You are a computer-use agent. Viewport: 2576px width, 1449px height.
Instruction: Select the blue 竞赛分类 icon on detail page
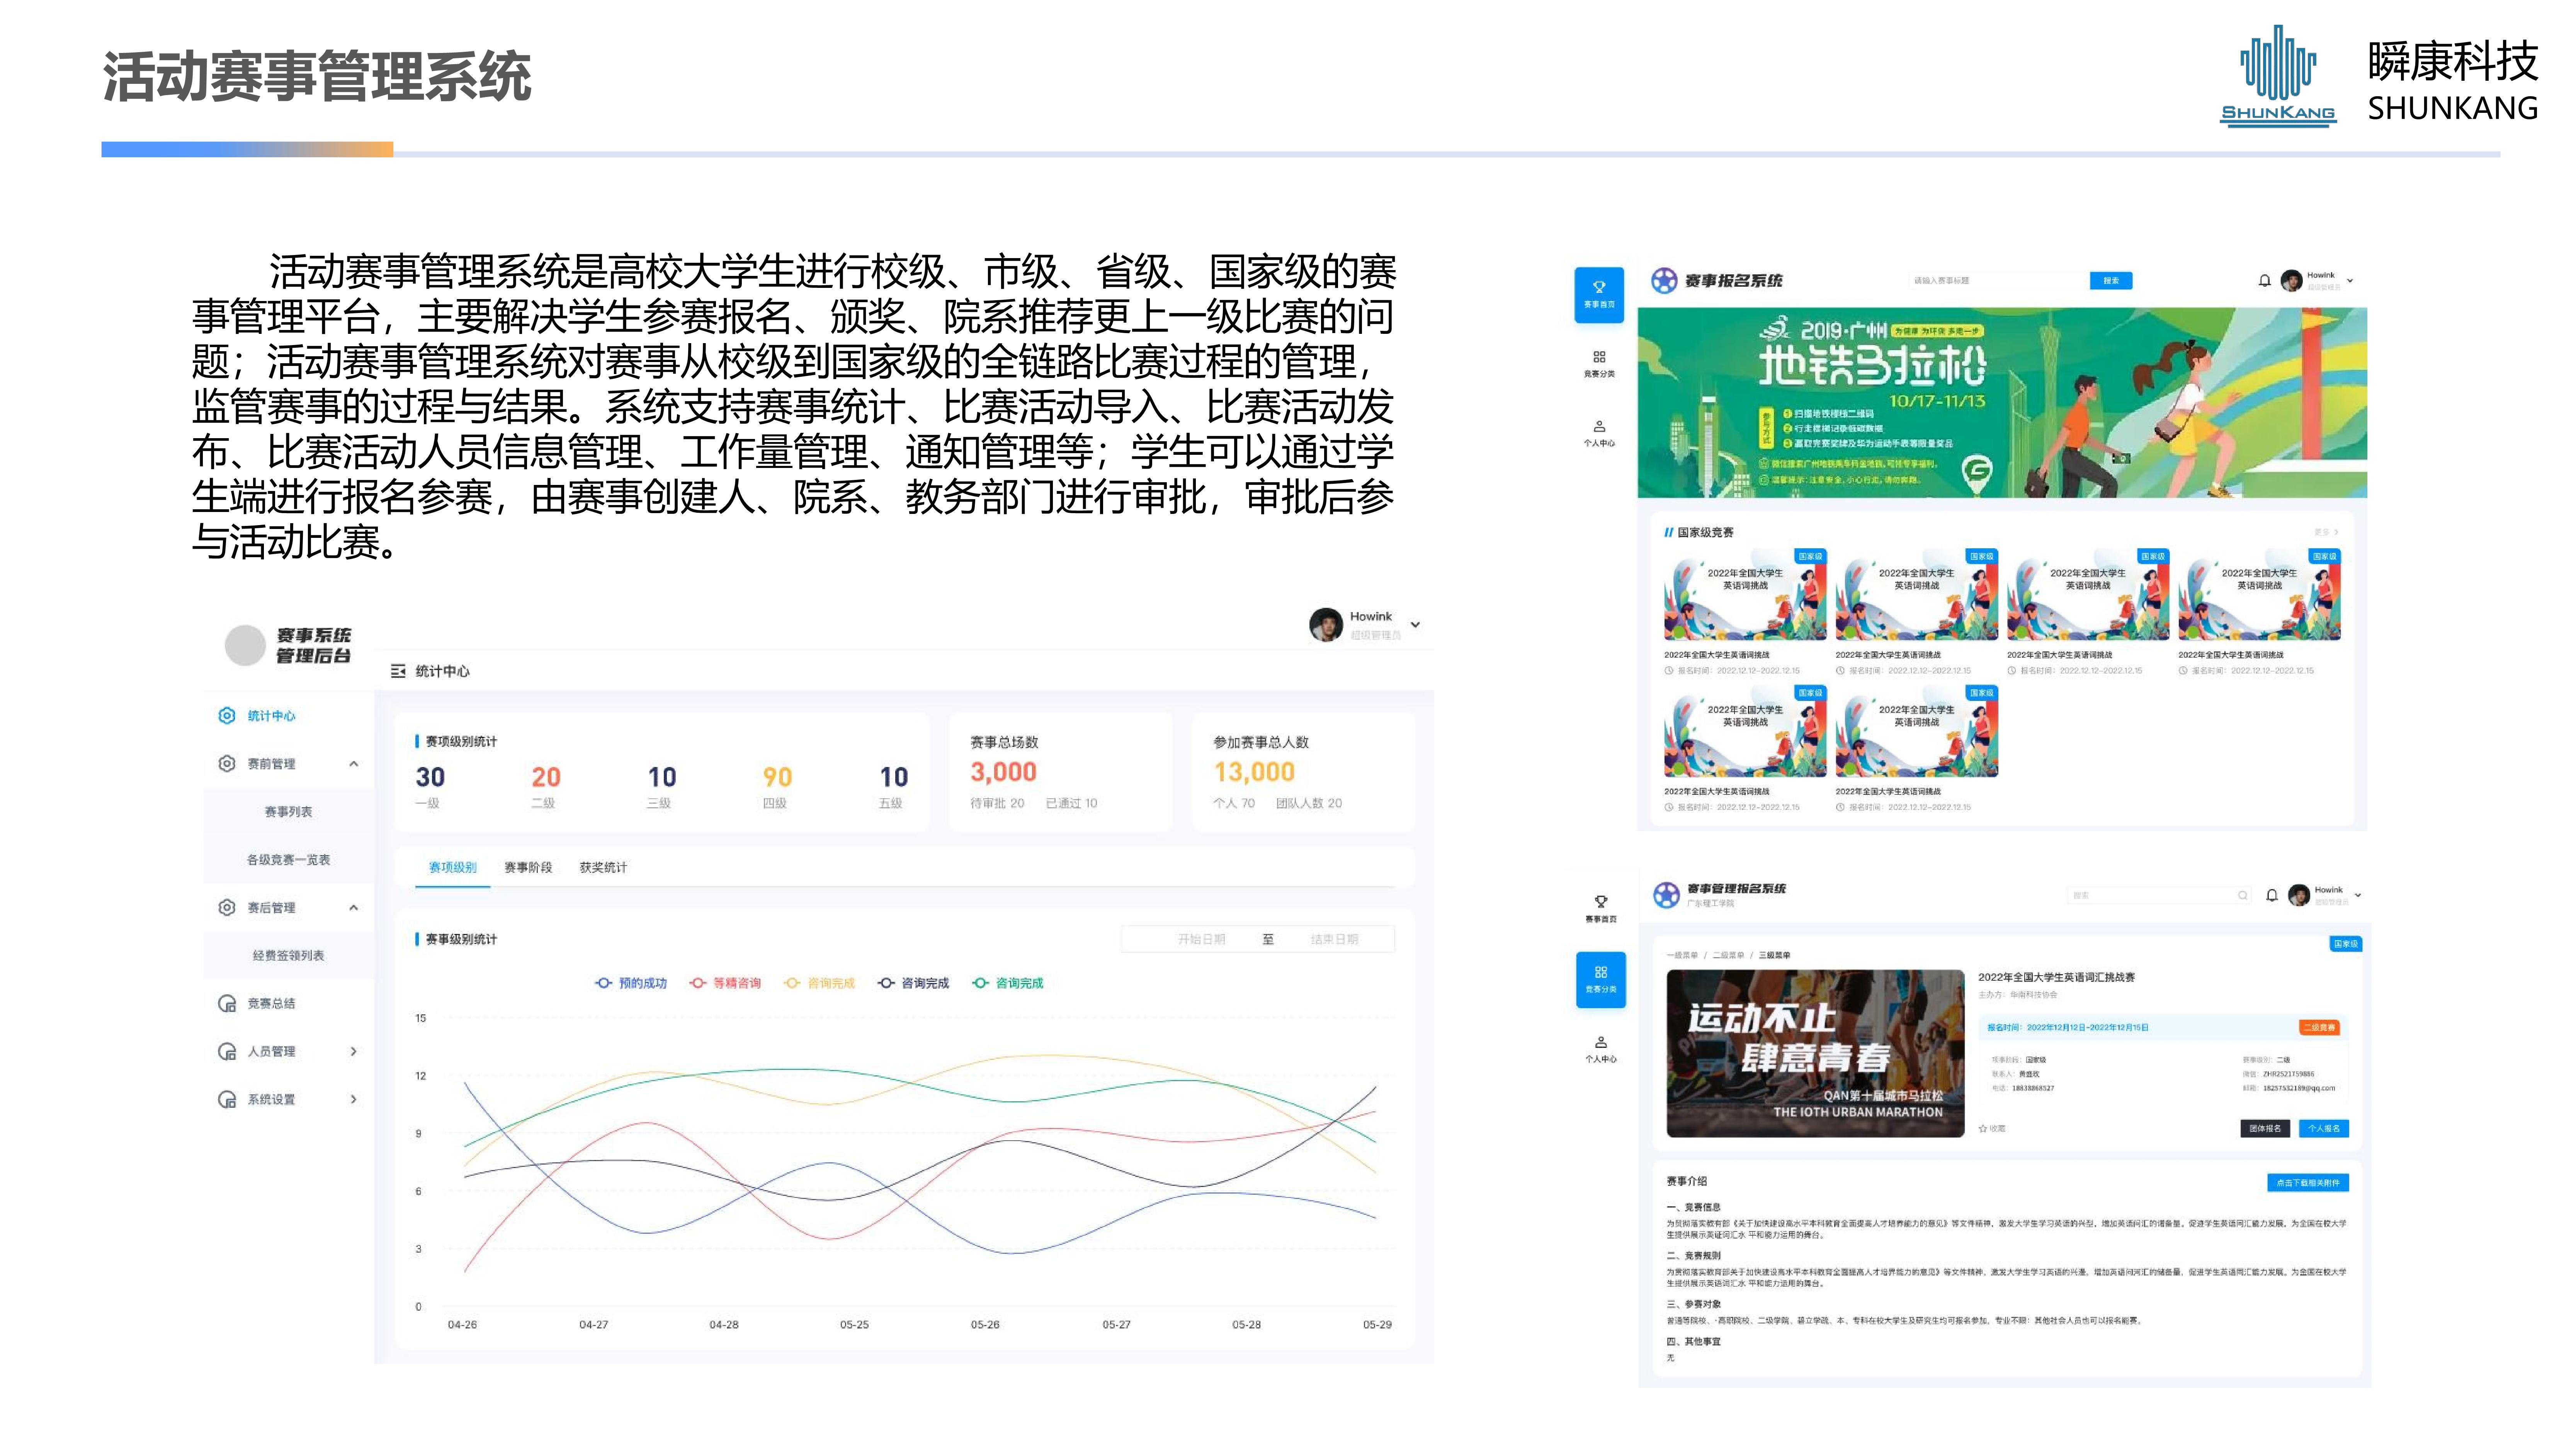point(1601,972)
